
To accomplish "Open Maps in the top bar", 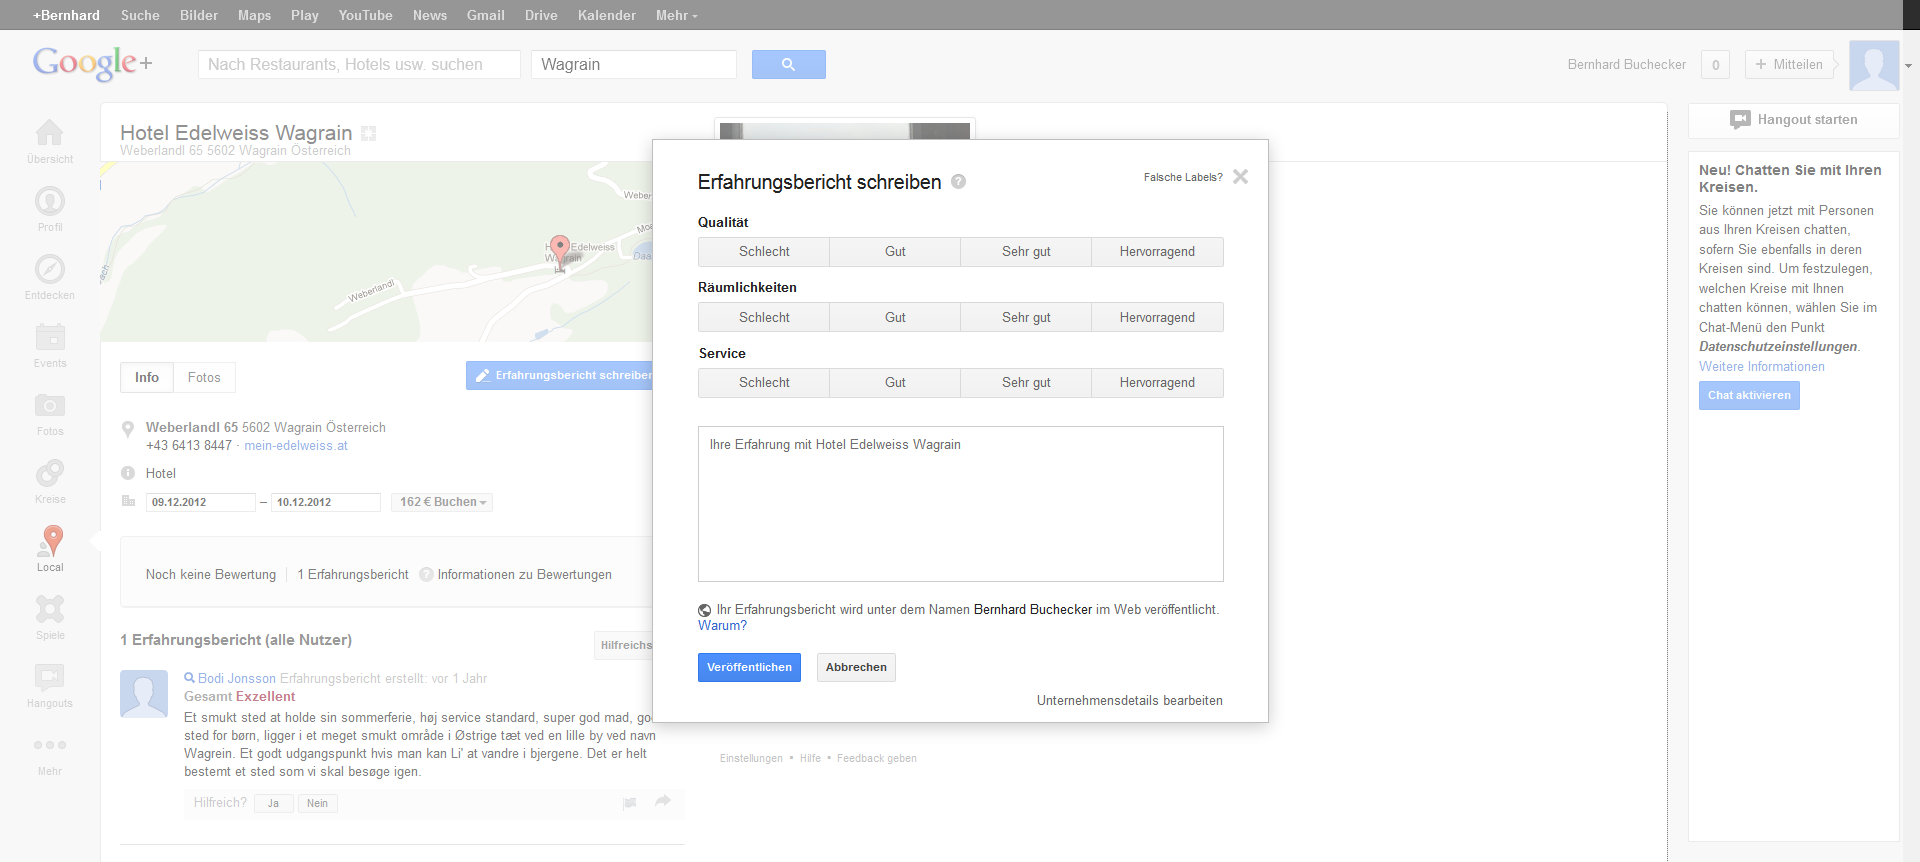I will coord(254,15).
